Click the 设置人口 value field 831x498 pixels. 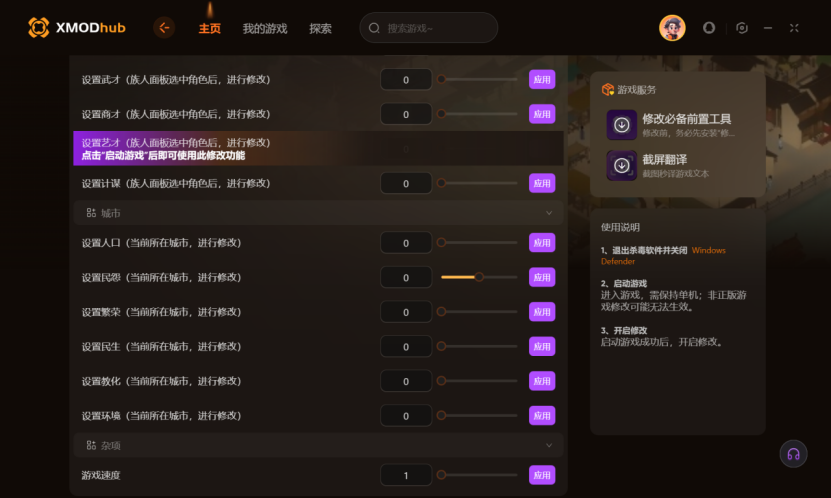coord(406,243)
